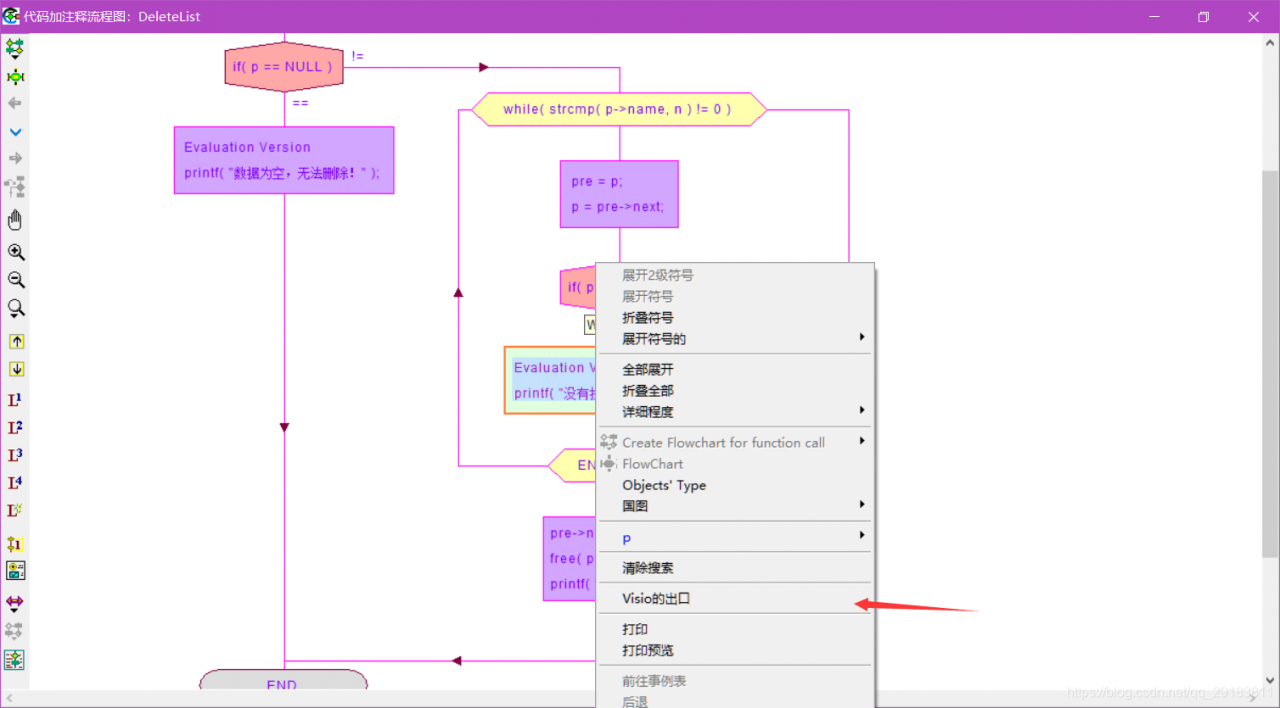
Task: Select the zoom in tool
Action: [x=15, y=252]
